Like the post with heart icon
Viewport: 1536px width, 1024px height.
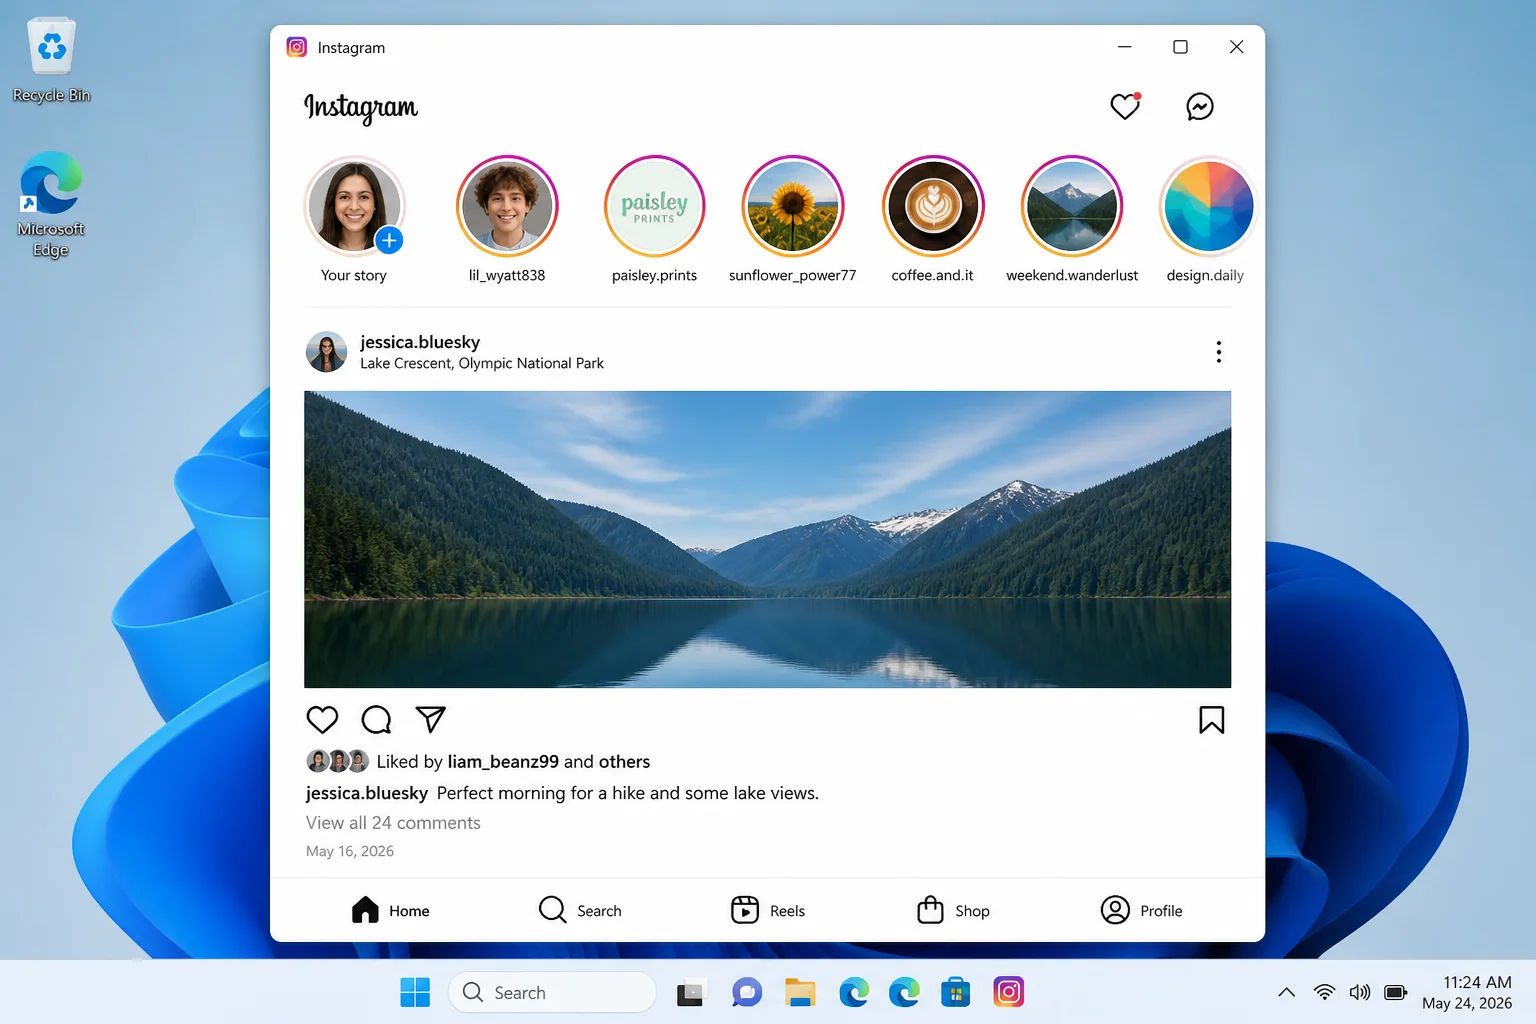click(322, 720)
